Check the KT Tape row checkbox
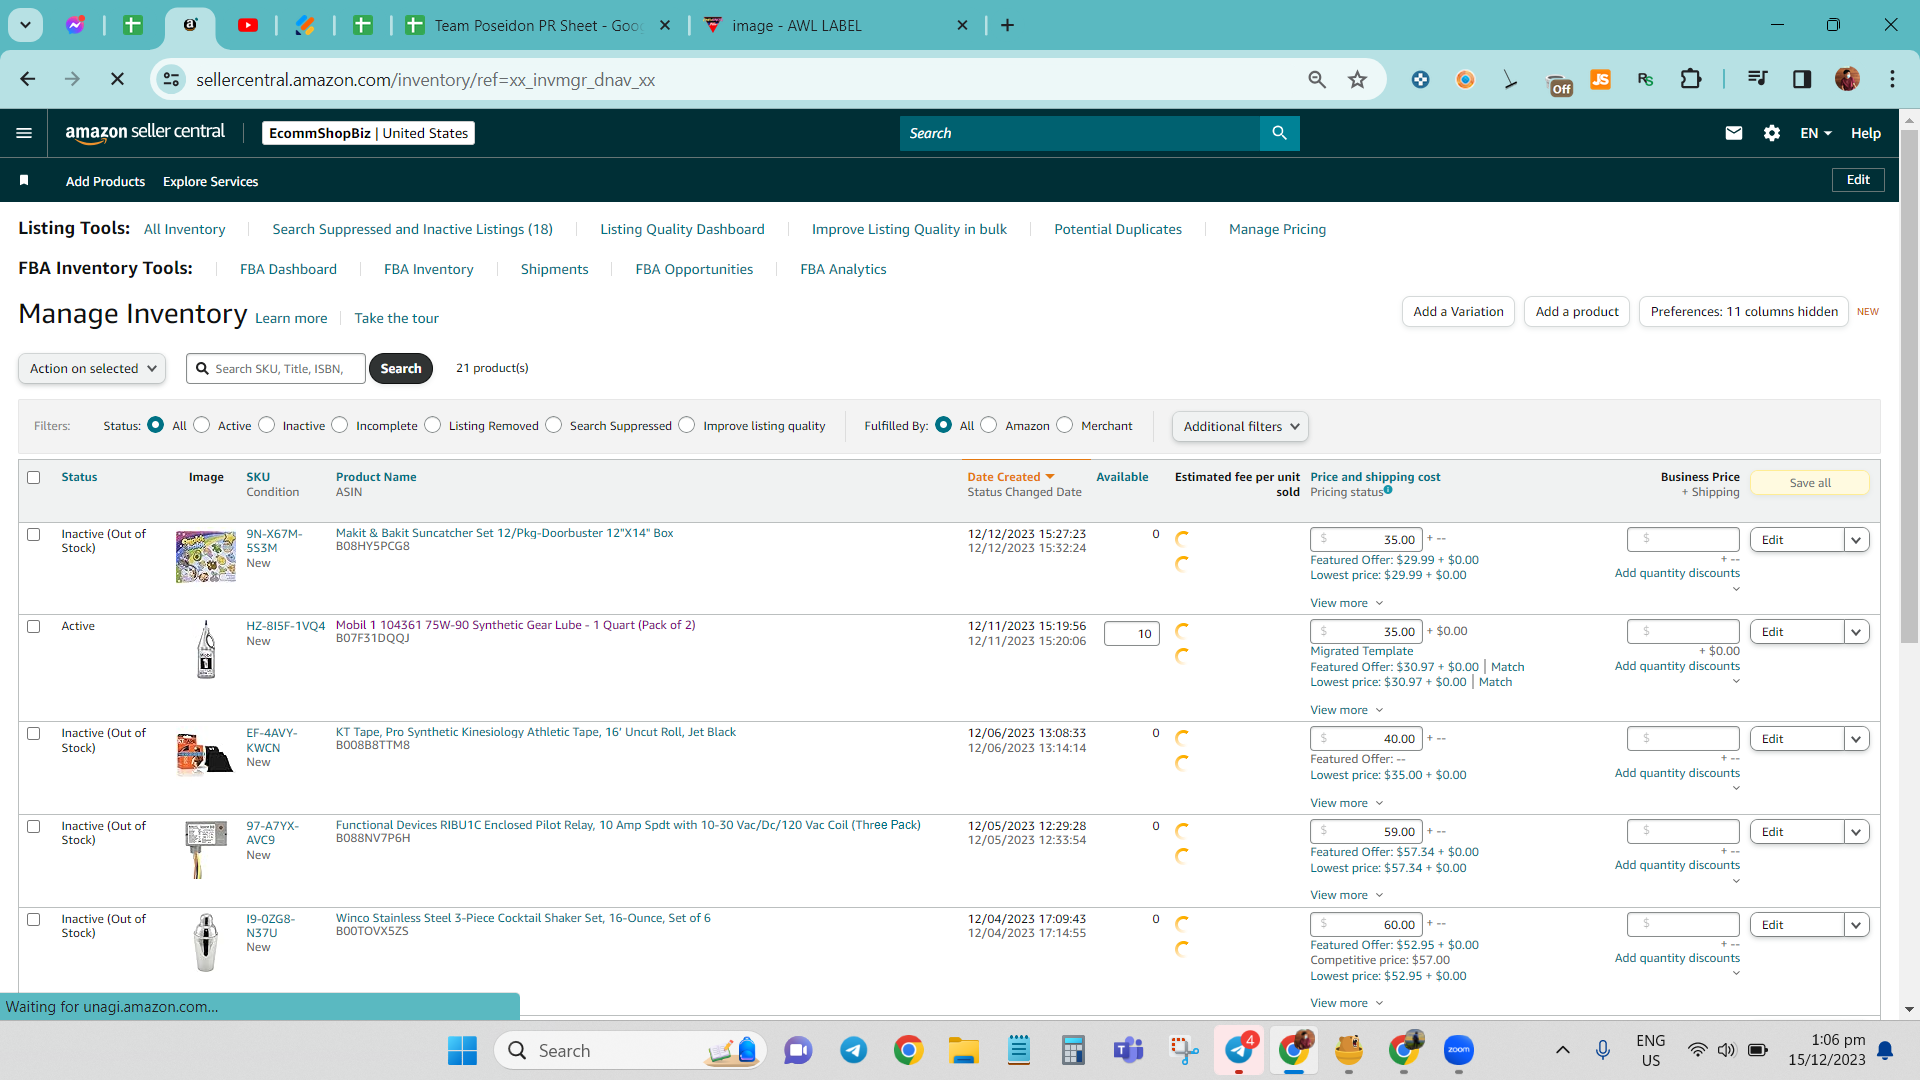Viewport: 1920px width, 1080px height. tap(34, 733)
